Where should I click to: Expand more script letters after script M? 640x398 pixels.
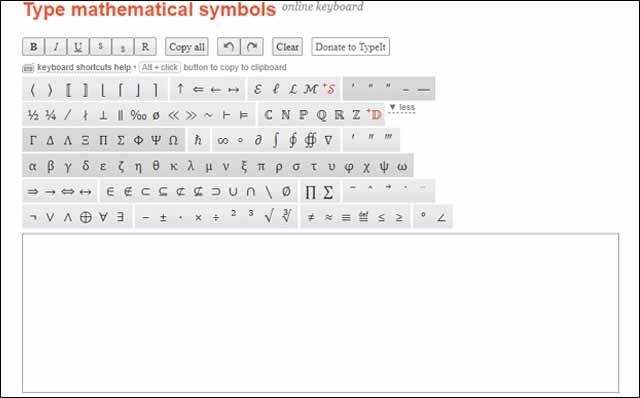pyautogui.click(x=330, y=89)
